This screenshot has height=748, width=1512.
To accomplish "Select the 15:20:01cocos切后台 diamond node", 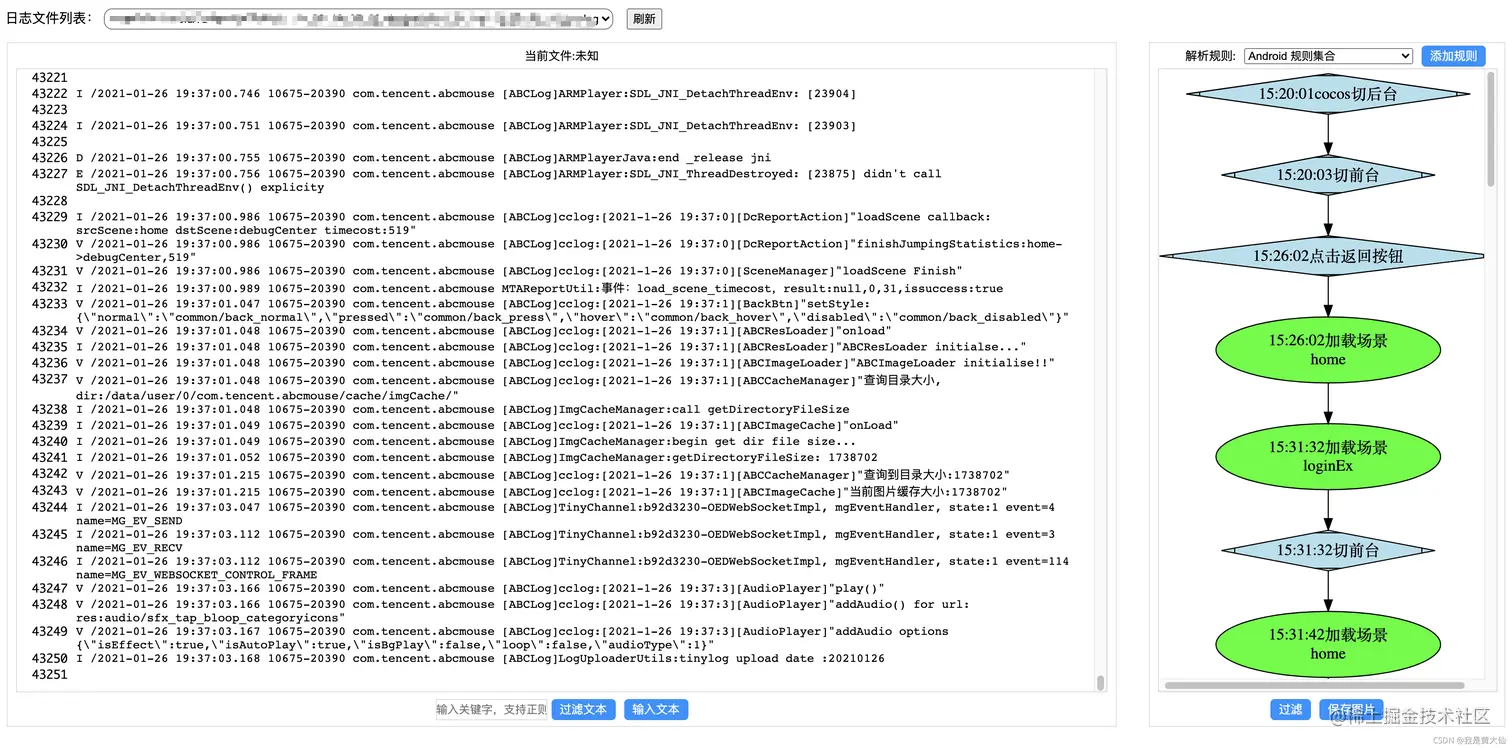I will click(x=1328, y=94).
